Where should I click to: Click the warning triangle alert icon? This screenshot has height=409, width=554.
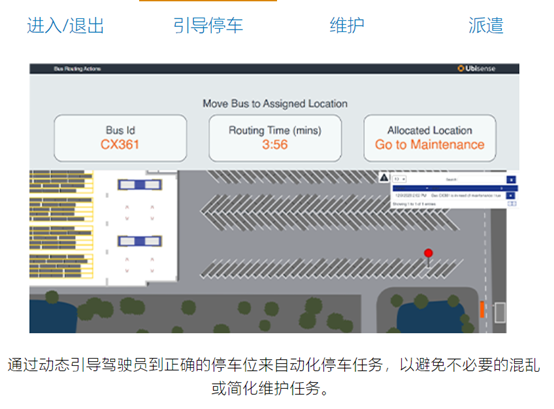384,178
